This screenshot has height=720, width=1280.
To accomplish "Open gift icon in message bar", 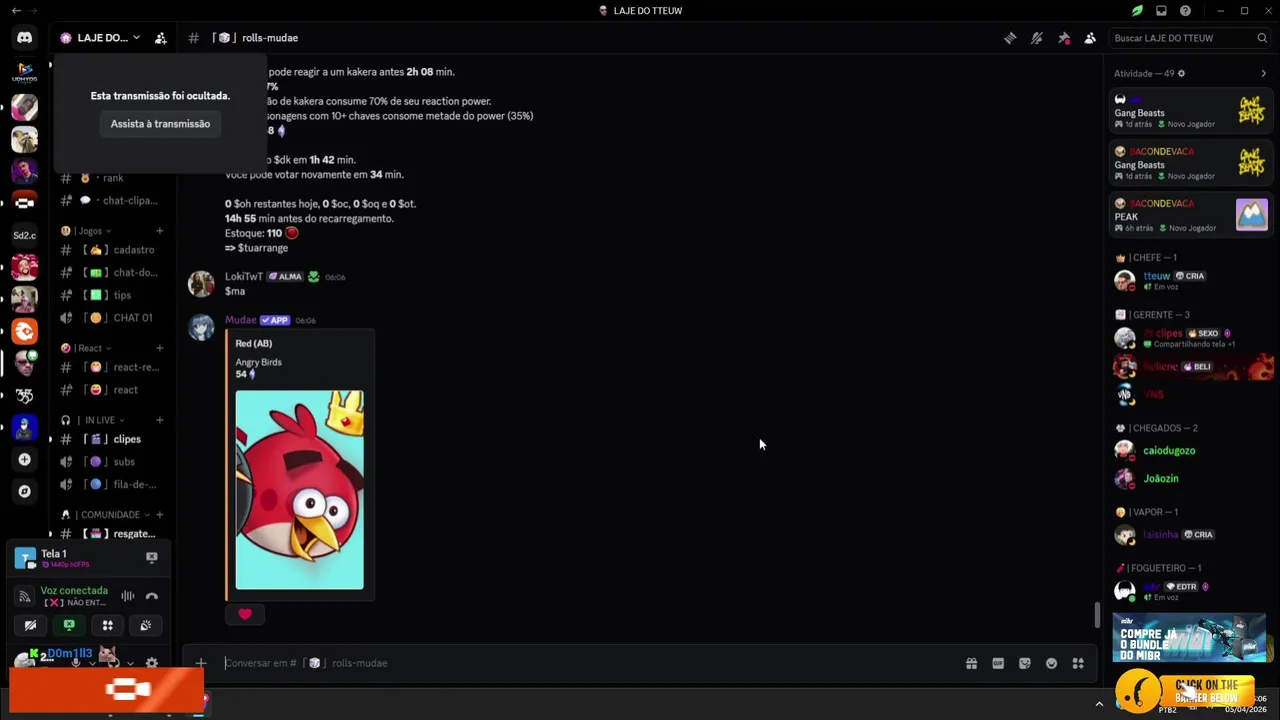I will pyautogui.click(x=971, y=663).
